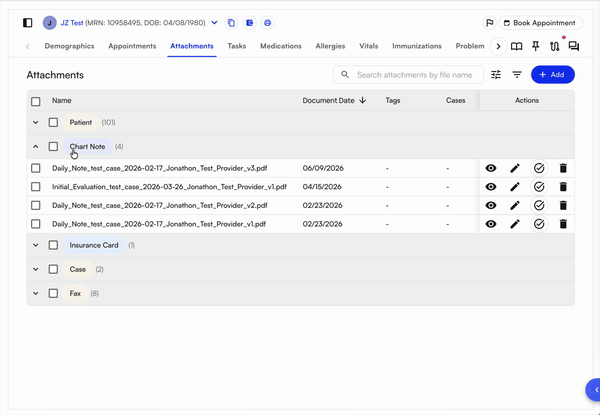600x415 pixels.
Task: Open the JZ Test patient link
Action: coord(72,23)
